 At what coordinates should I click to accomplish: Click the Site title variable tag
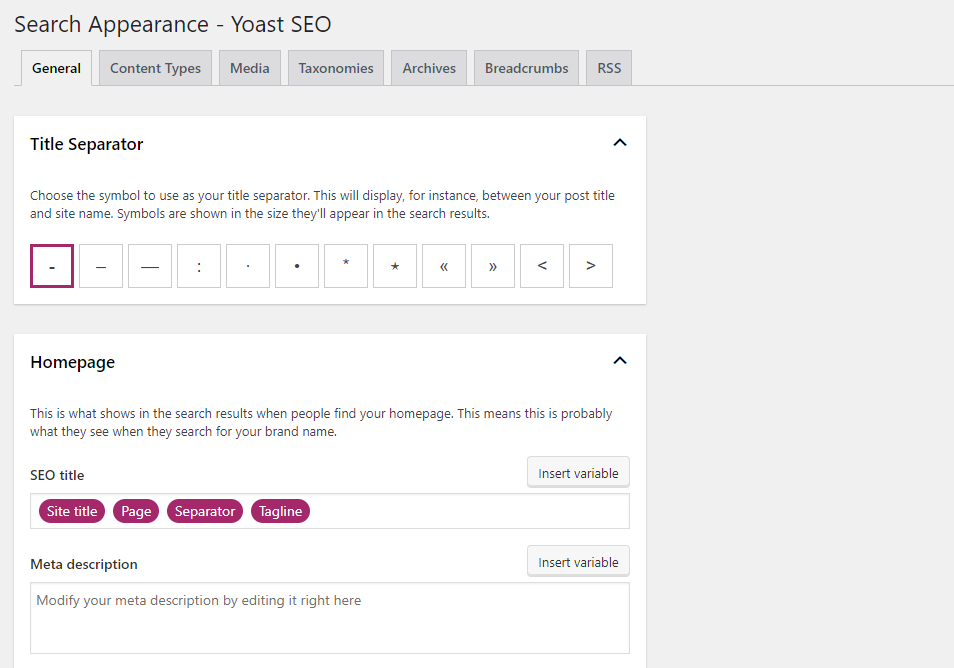pos(72,511)
